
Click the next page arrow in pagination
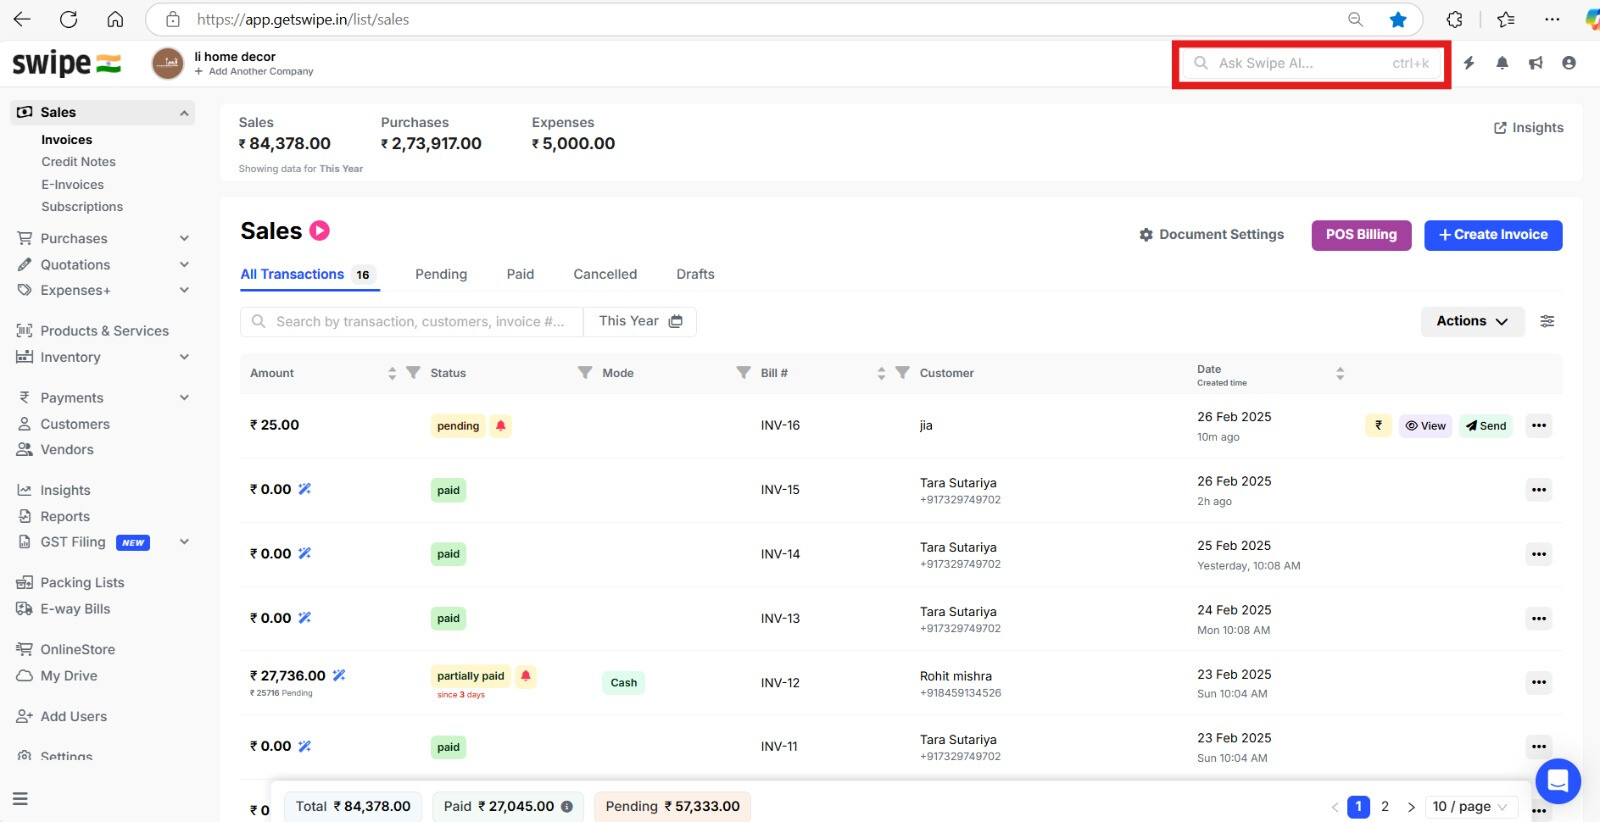point(1411,807)
